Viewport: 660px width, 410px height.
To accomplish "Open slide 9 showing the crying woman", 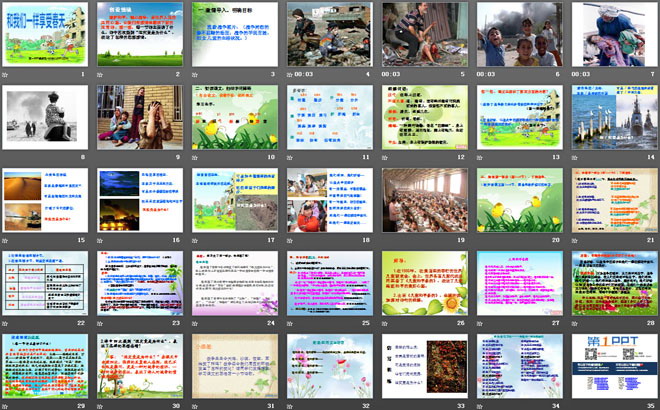I will 135,117.
